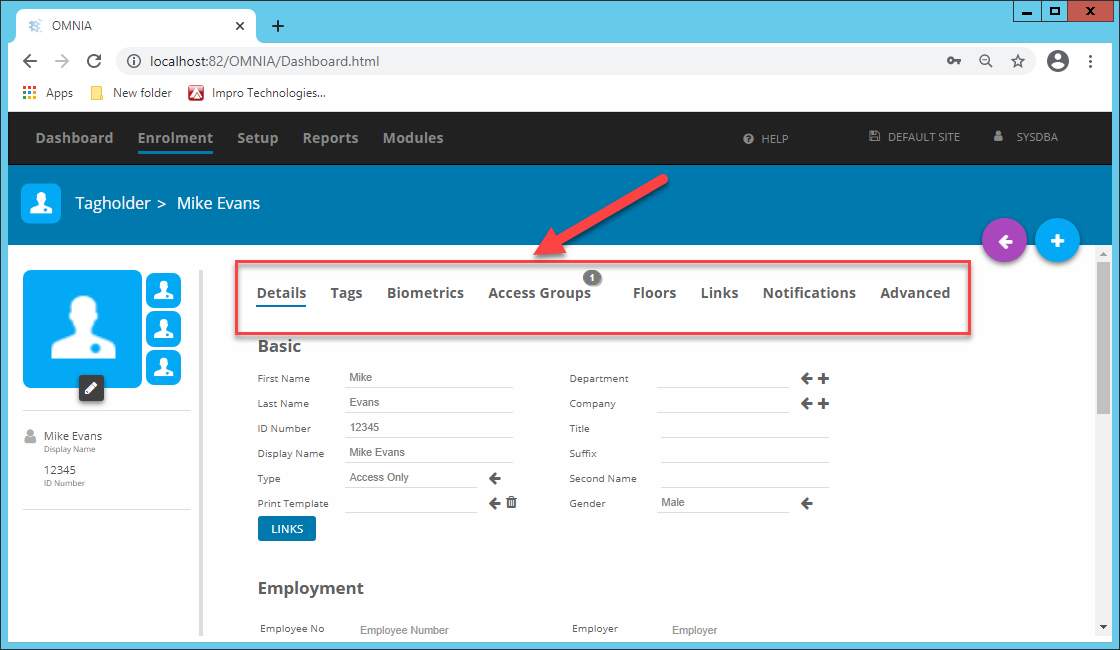
Task: Open a new browser tab
Action: pos(278,26)
